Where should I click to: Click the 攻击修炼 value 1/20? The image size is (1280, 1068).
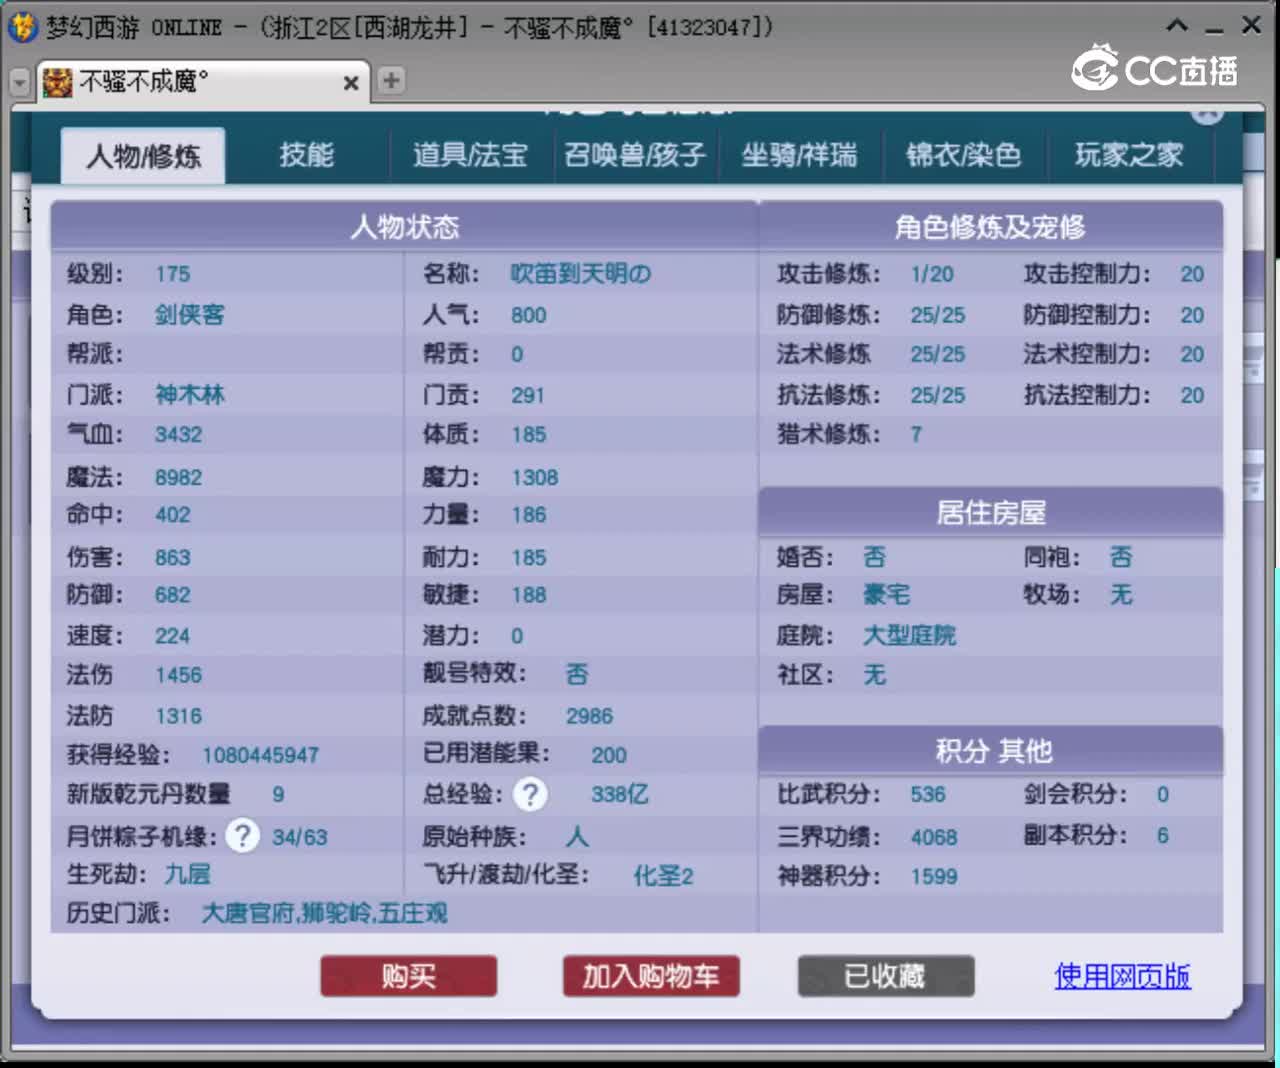931,274
